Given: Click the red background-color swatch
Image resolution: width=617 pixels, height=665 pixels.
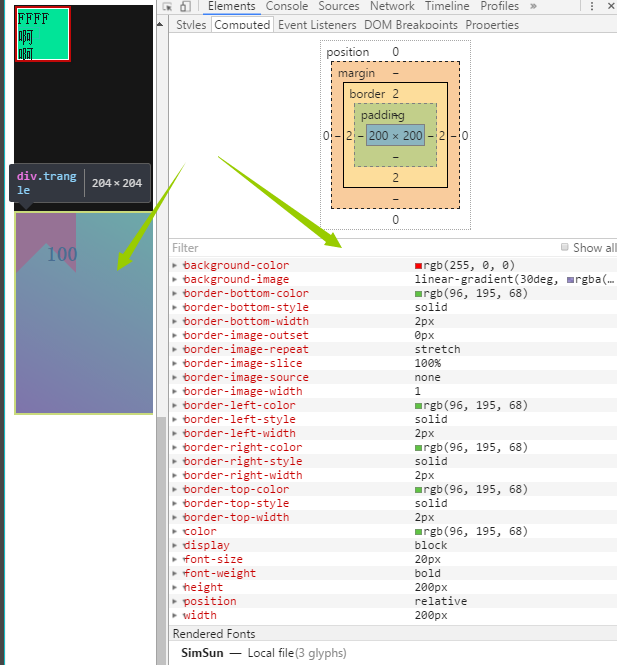Looking at the screenshot, I should (x=419, y=266).
